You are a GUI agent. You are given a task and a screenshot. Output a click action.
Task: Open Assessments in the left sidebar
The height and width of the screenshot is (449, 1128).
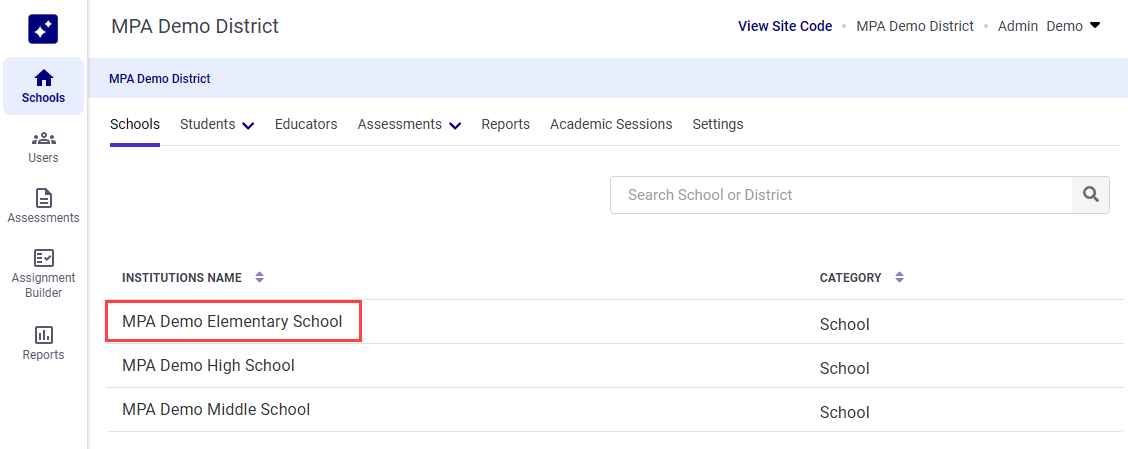point(43,206)
